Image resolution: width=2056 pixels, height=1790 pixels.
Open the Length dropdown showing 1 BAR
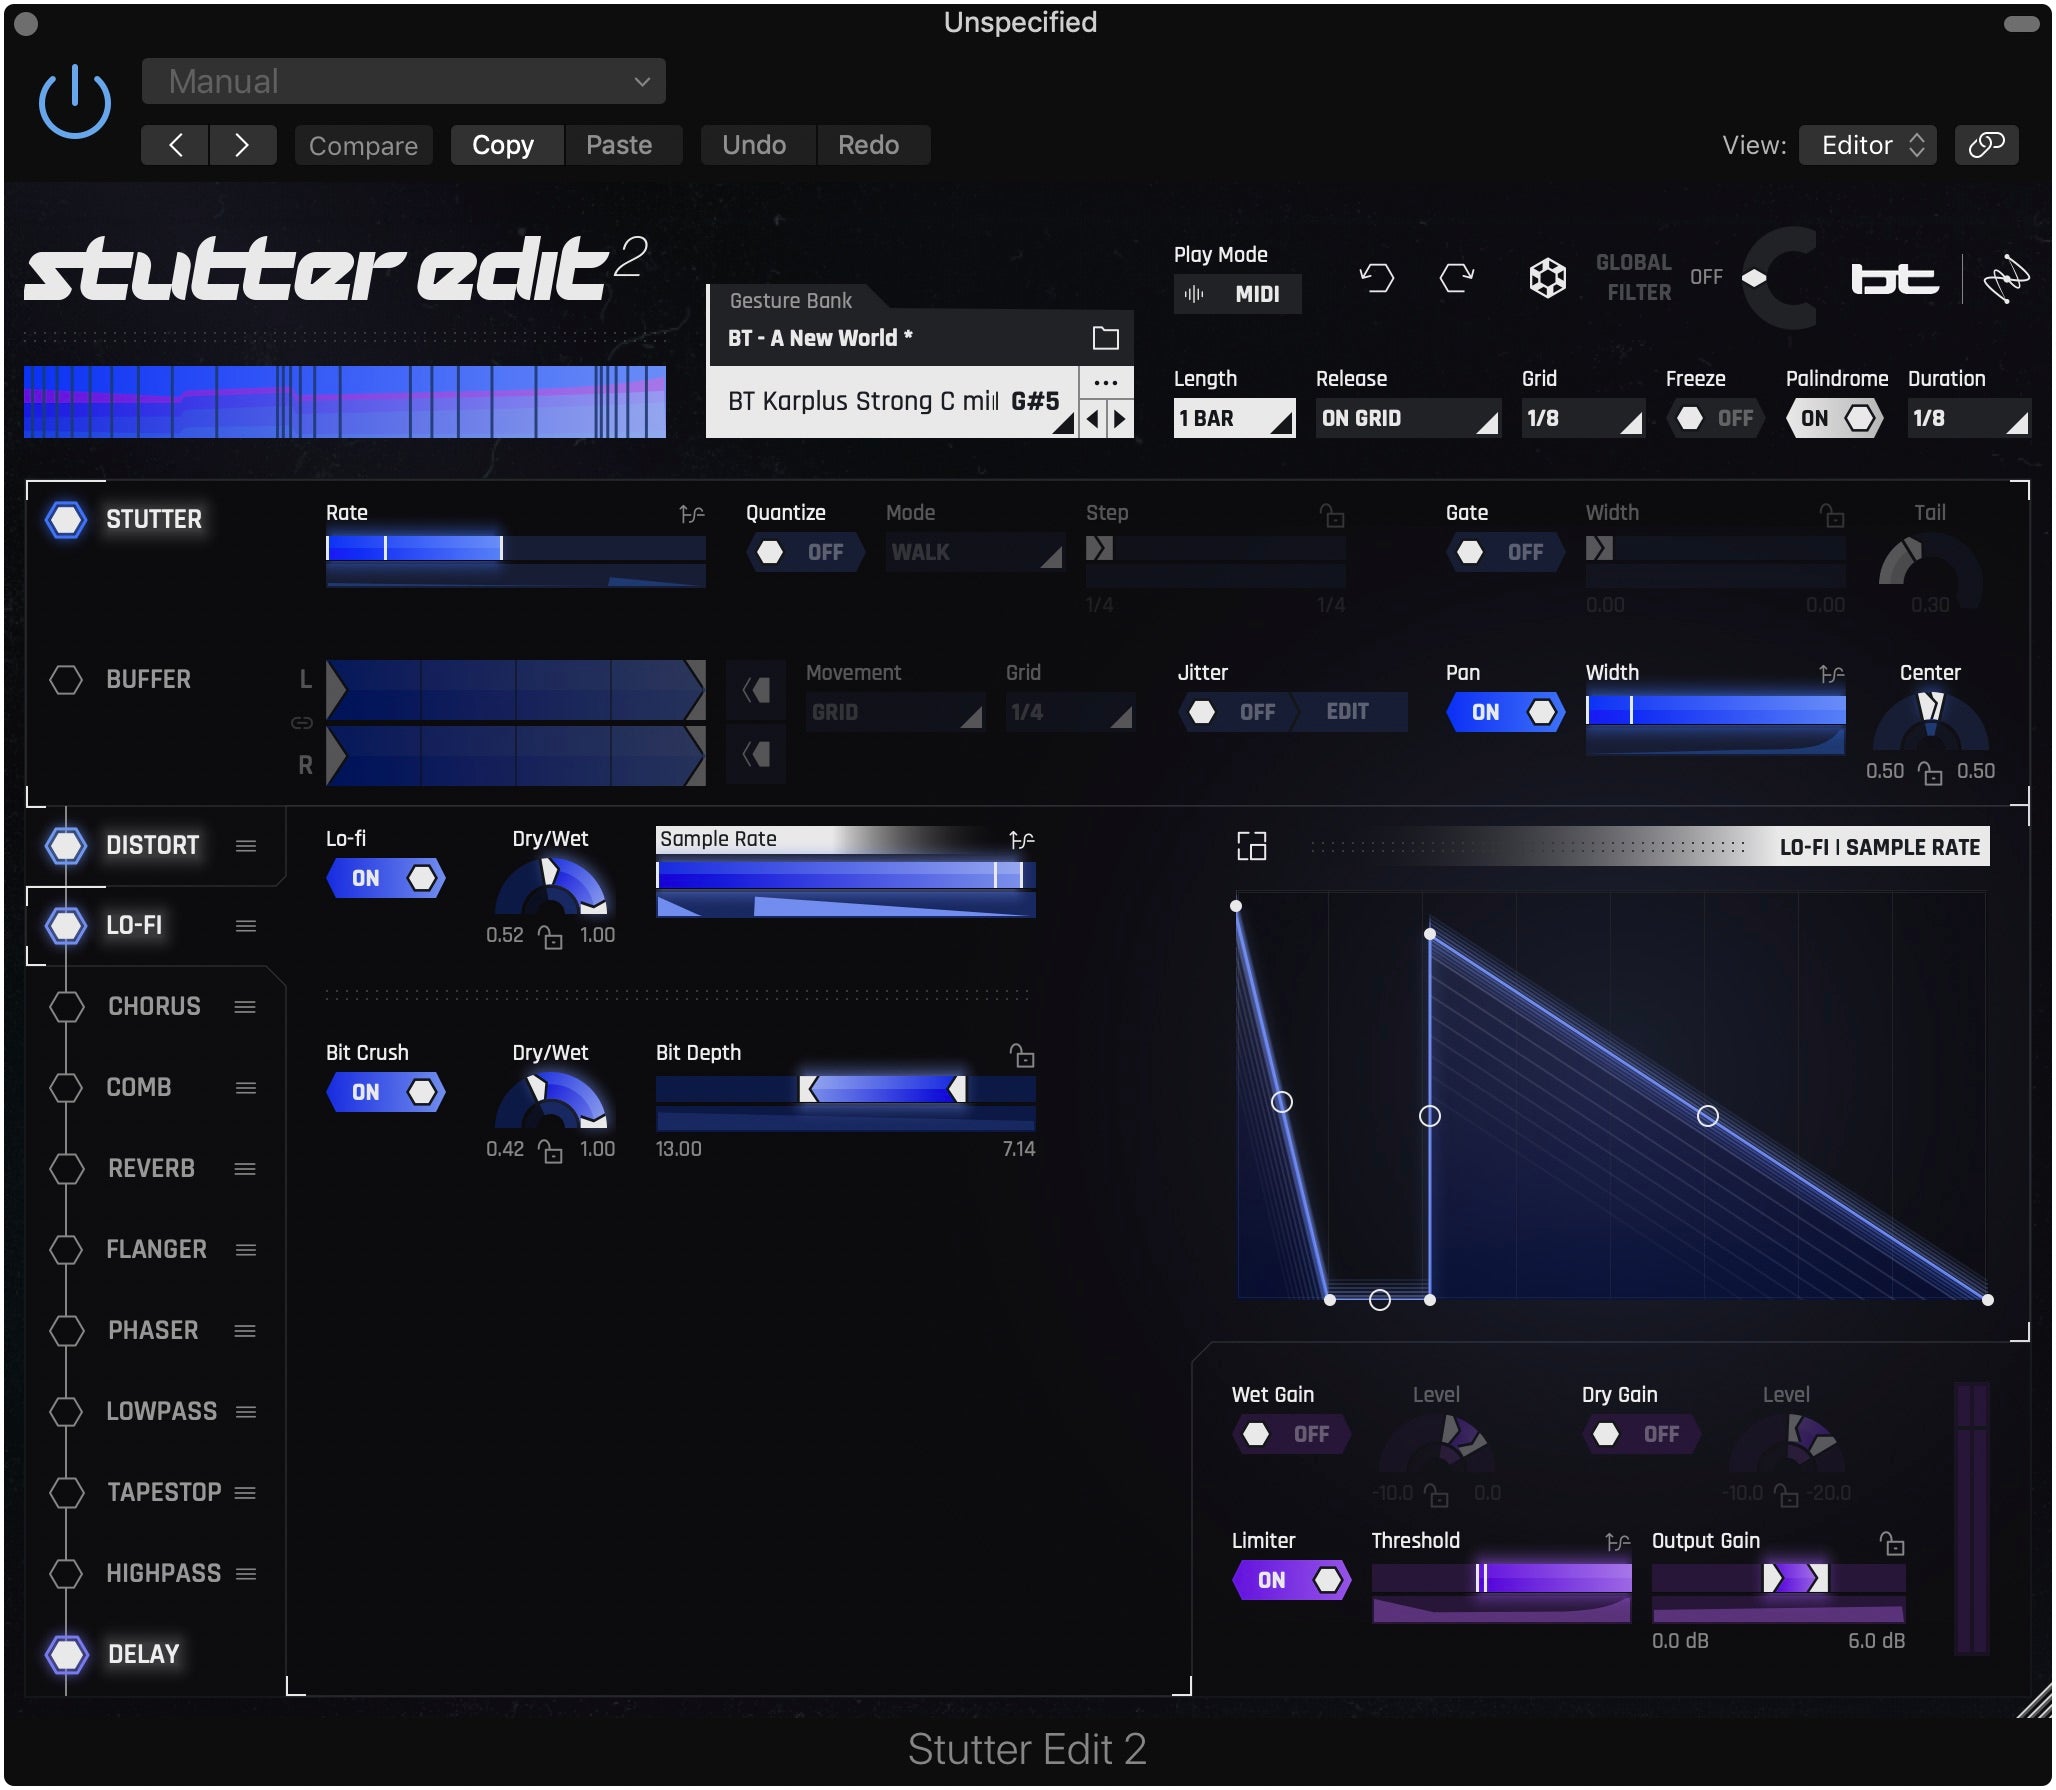pos(1234,418)
